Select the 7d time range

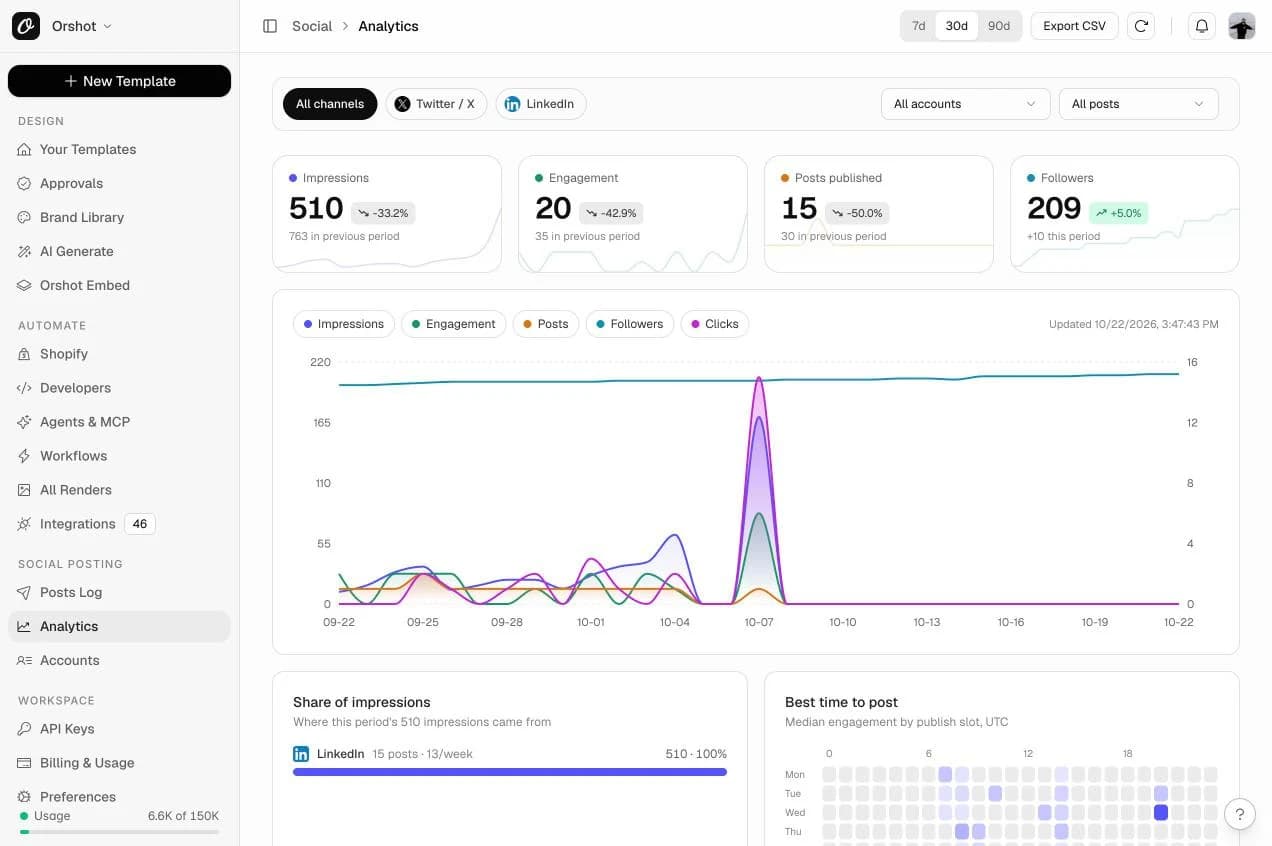[x=918, y=26]
